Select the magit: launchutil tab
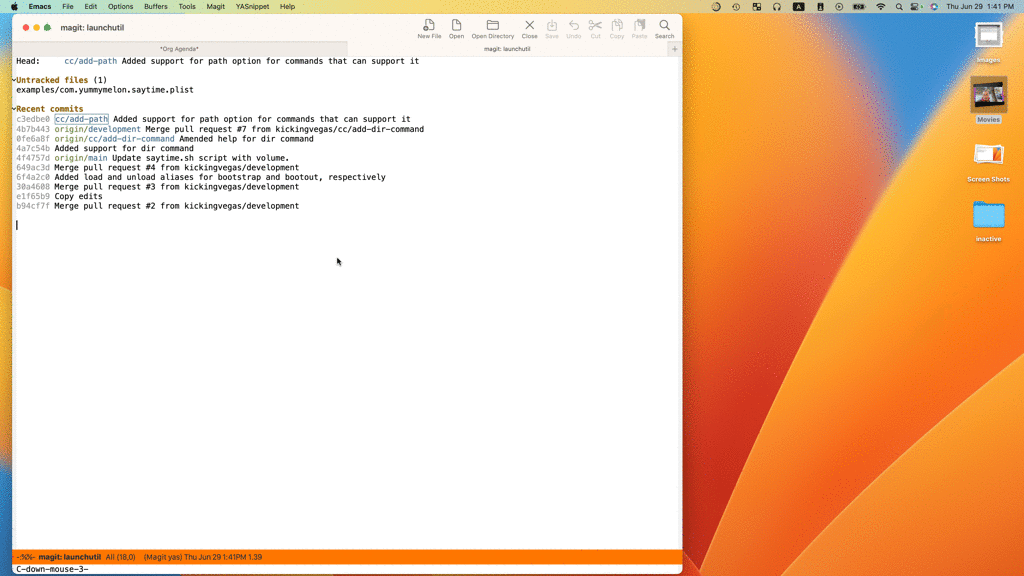This screenshot has width=1024, height=576. tap(507, 49)
